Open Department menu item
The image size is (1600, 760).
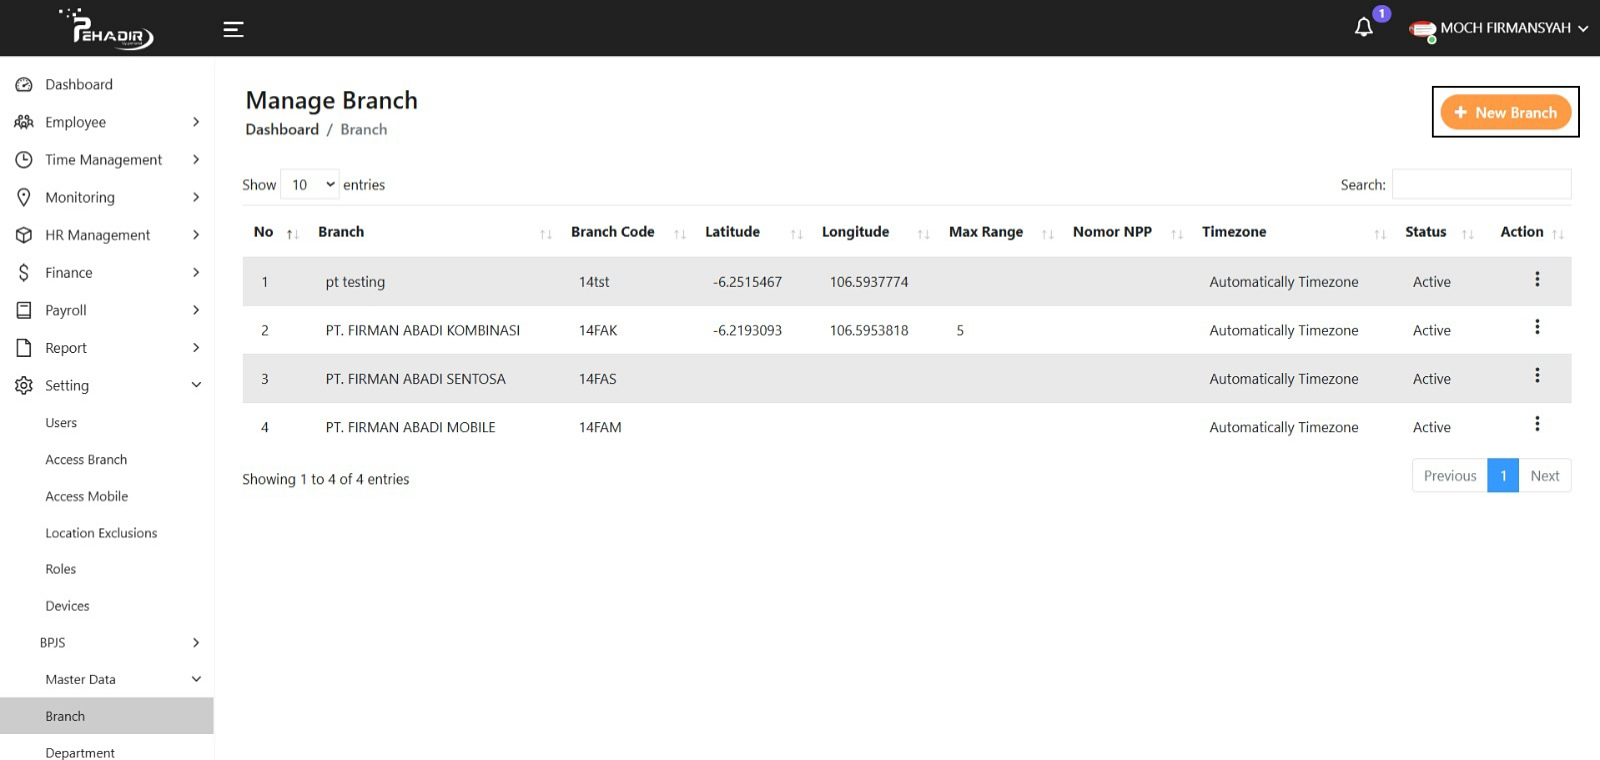[x=80, y=752]
